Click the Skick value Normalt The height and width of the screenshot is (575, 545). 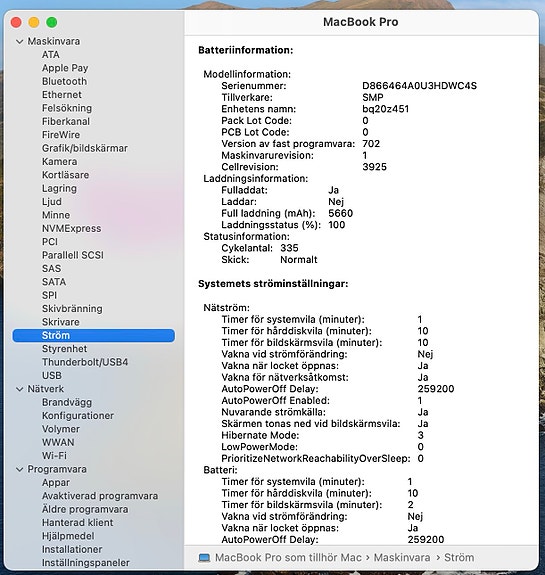(x=299, y=260)
